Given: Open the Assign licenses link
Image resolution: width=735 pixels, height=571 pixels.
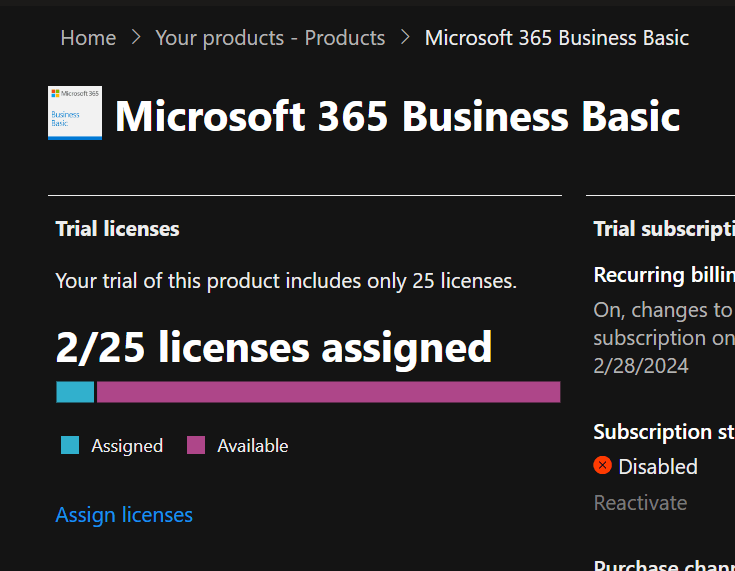Looking at the screenshot, I should click(124, 515).
